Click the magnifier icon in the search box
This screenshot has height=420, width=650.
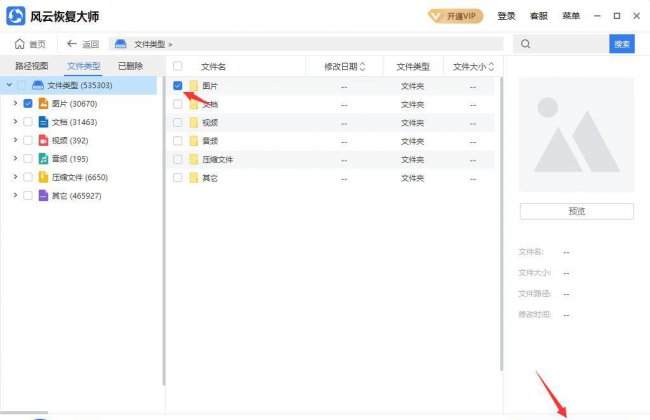click(525, 44)
